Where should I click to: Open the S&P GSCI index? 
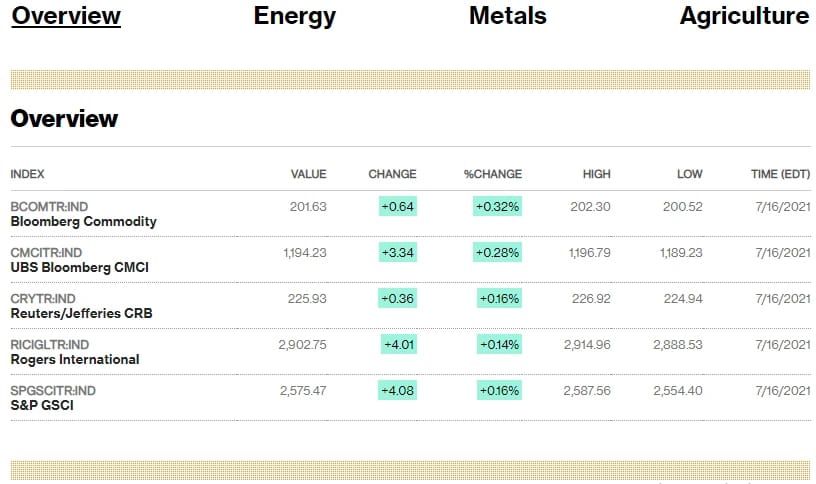tap(42, 405)
